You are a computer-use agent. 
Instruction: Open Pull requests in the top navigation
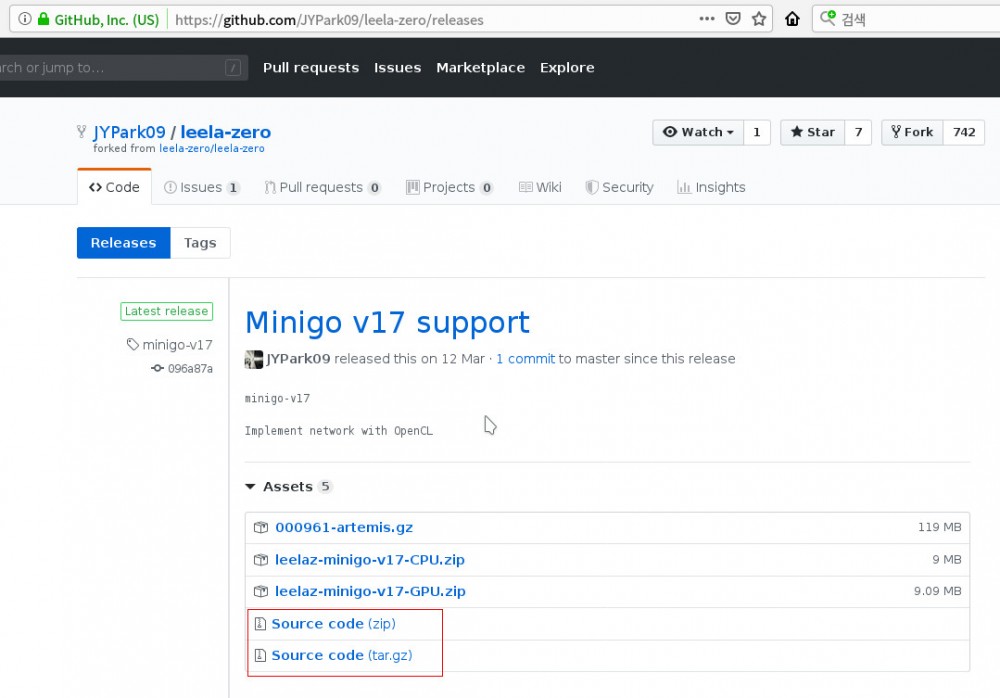[x=311, y=68]
